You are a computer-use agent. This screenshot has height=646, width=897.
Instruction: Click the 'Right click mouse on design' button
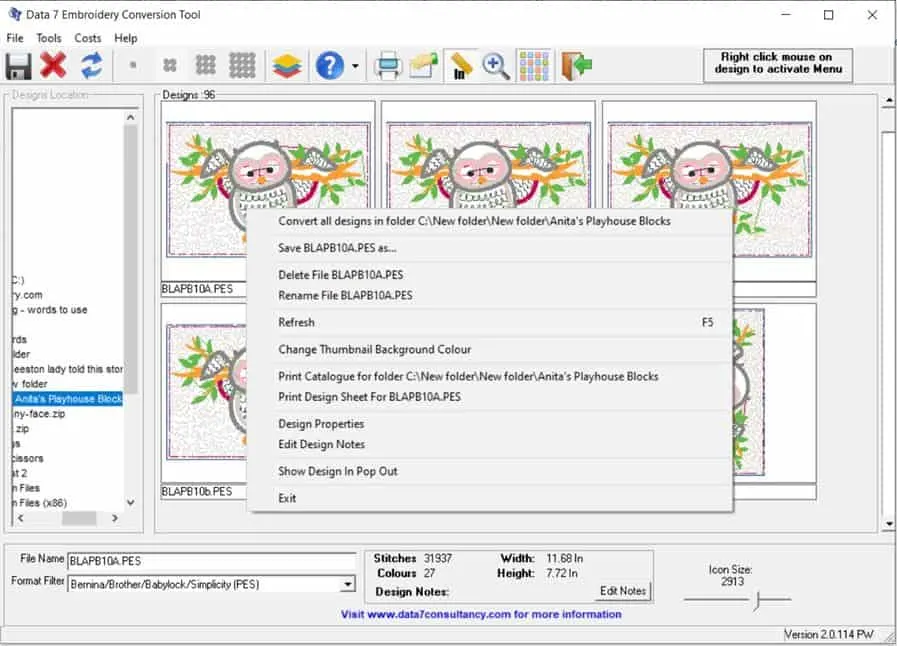pyautogui.click(x=777, y=65)
